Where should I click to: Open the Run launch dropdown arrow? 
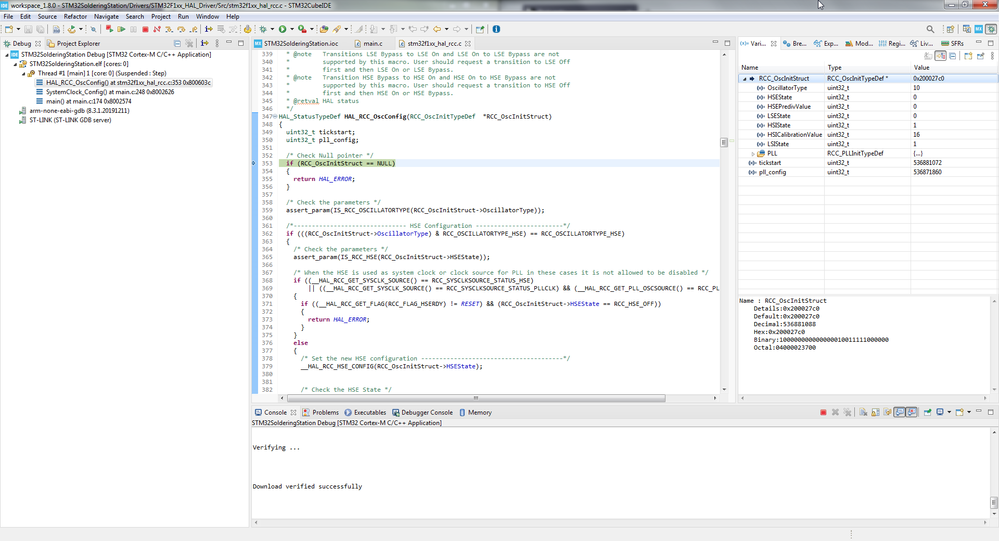point(292,29)
